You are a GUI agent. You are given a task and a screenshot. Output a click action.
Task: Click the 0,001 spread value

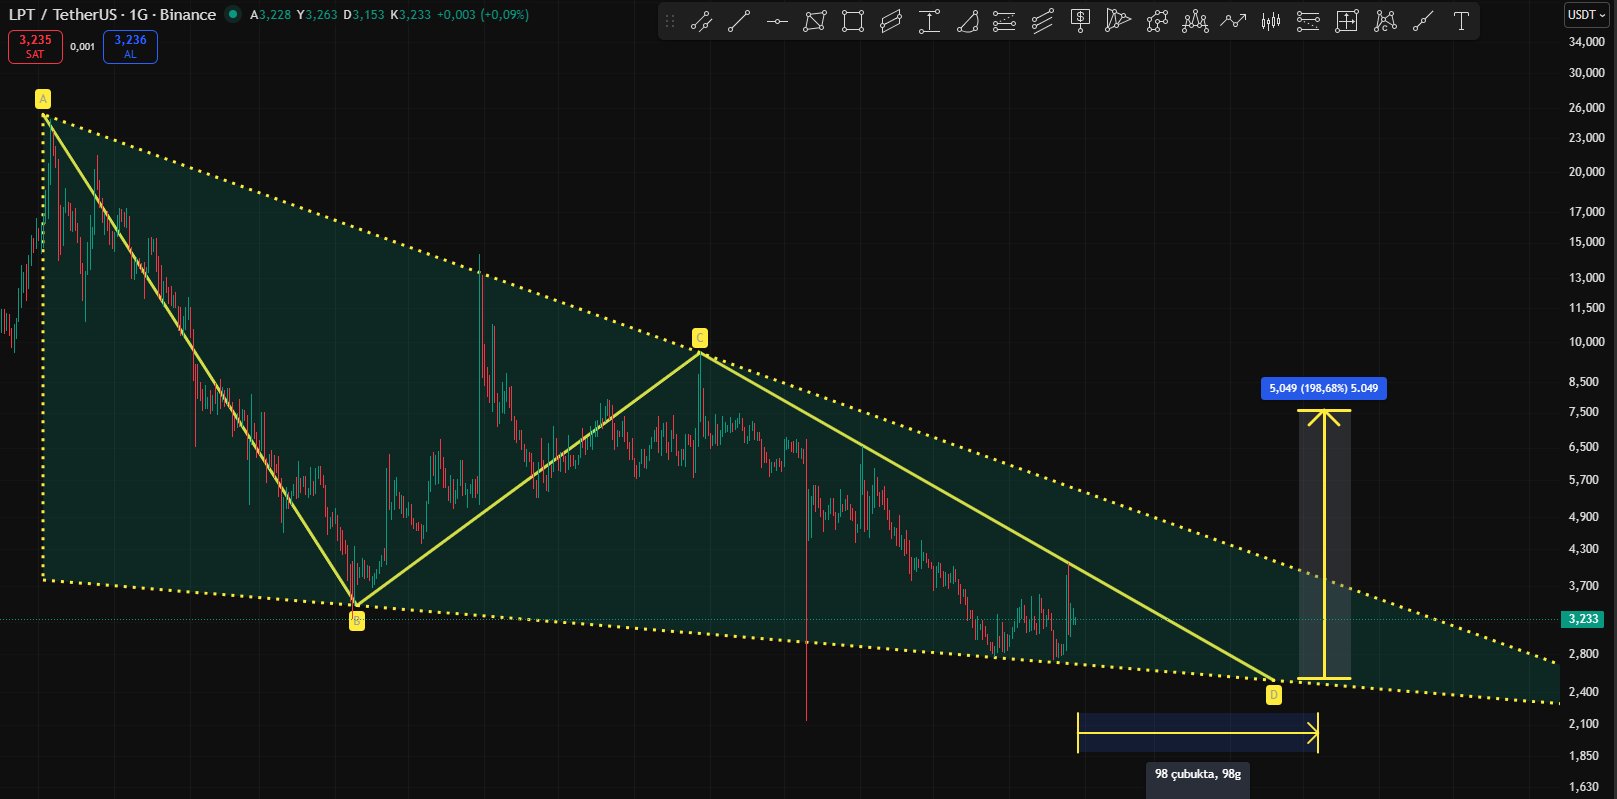[83, 47]
